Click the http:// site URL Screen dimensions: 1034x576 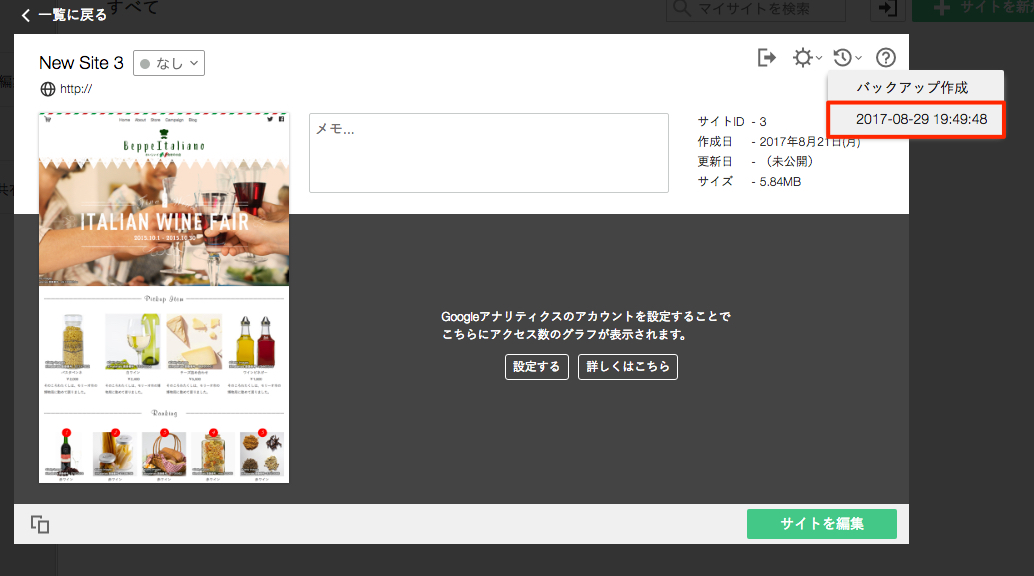click(x=76, y=89)
